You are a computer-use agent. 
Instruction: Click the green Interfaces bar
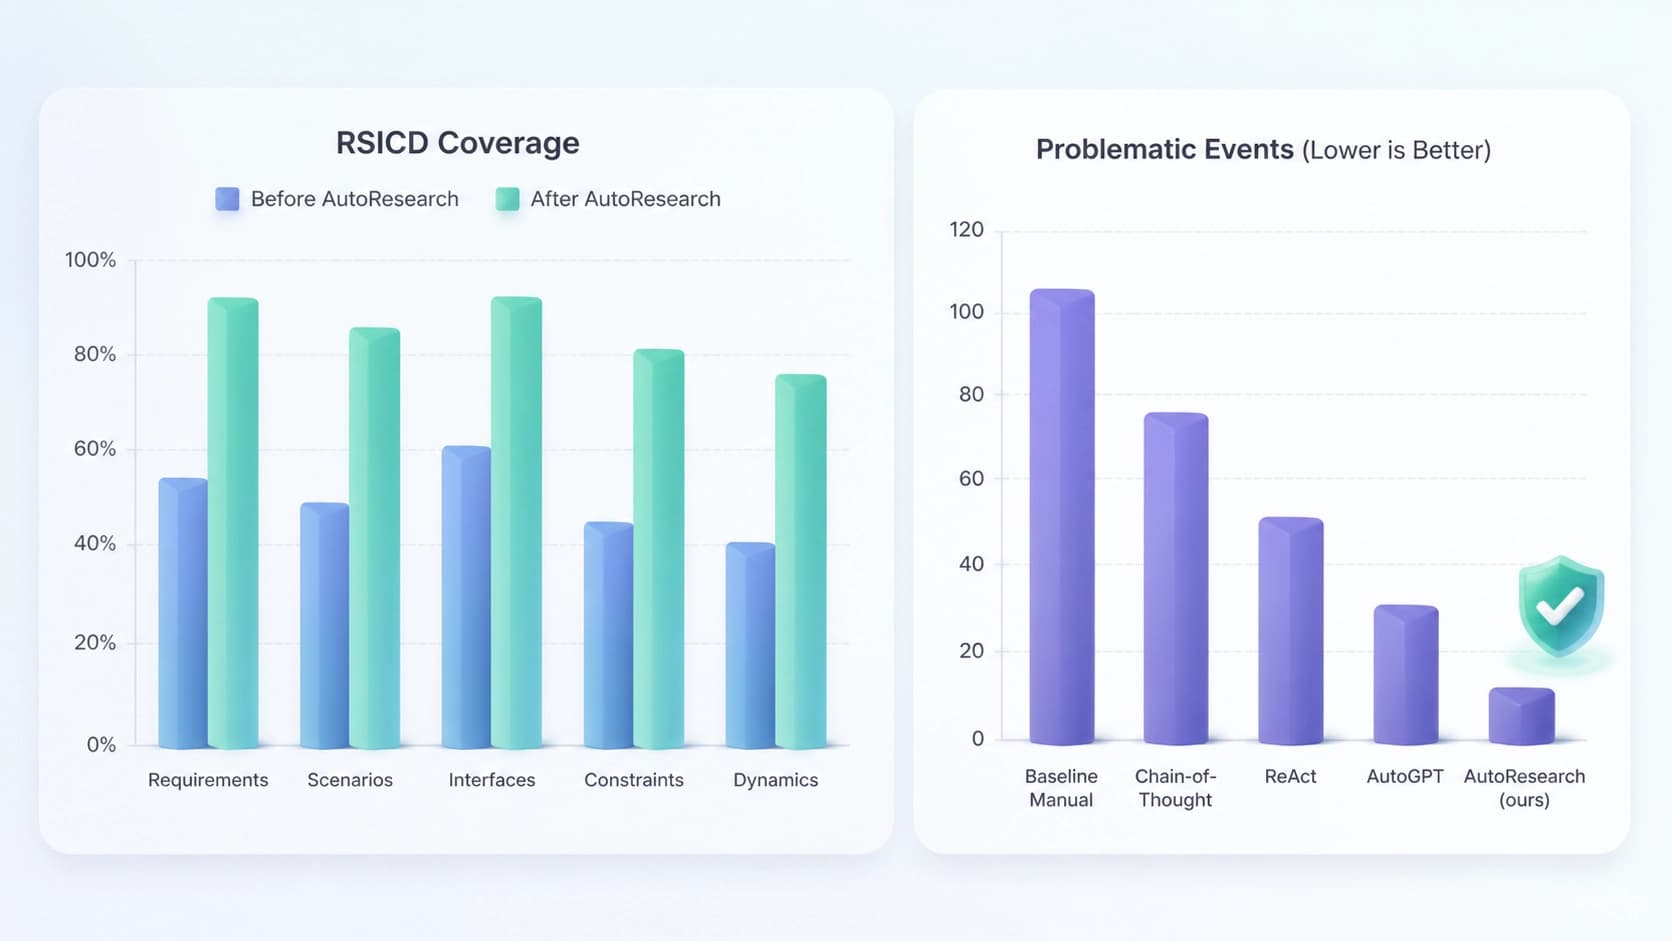517,523
